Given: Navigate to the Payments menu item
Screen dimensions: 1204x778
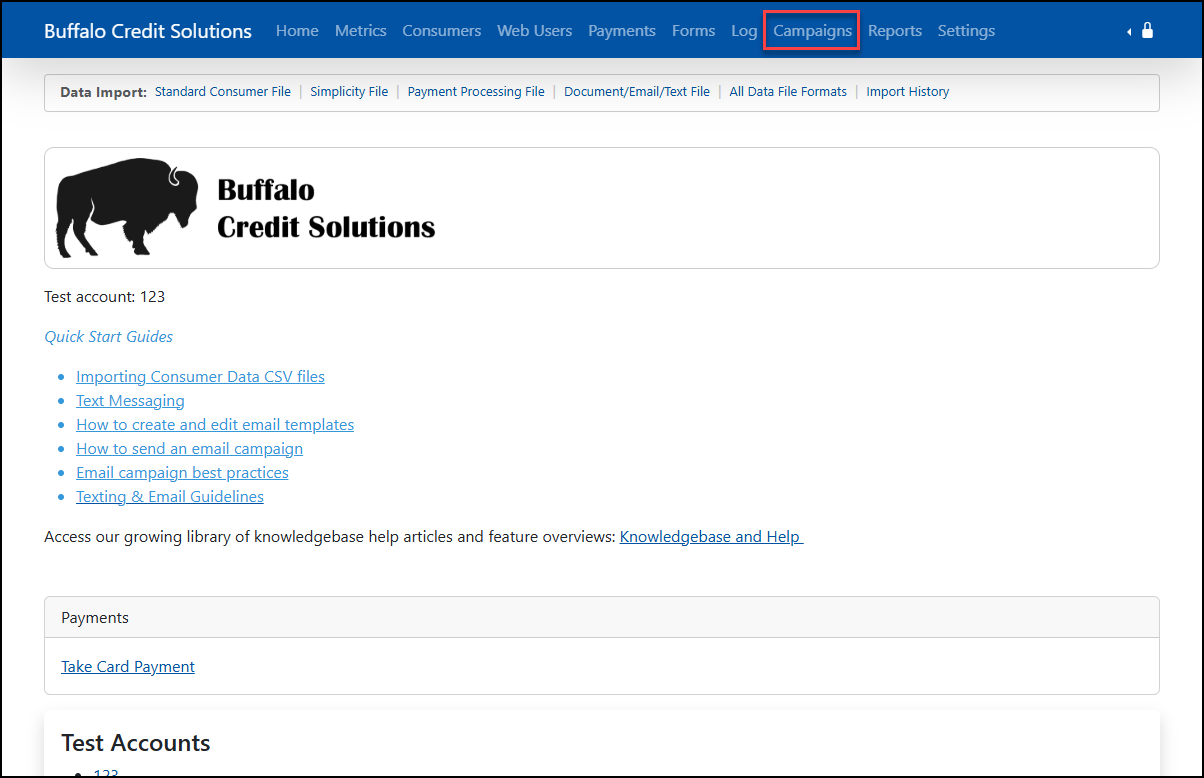Looking at the screenshot, I should point(622,31).
